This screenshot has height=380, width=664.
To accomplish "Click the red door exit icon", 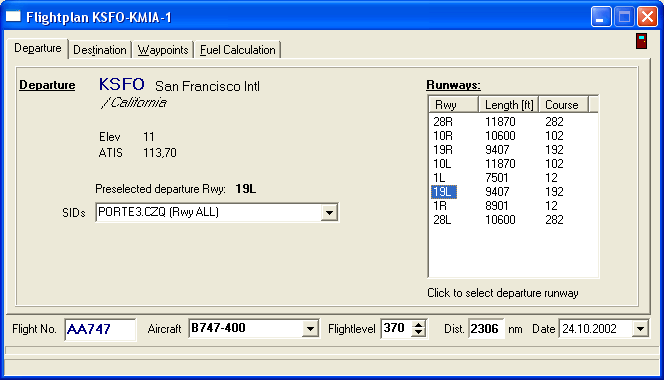I will pyautogui.click(x=642, y=41).
